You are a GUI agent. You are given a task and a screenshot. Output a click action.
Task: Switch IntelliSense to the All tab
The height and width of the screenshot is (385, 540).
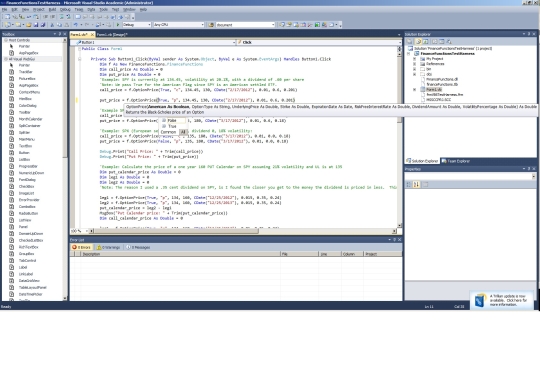tap(183, 132)
